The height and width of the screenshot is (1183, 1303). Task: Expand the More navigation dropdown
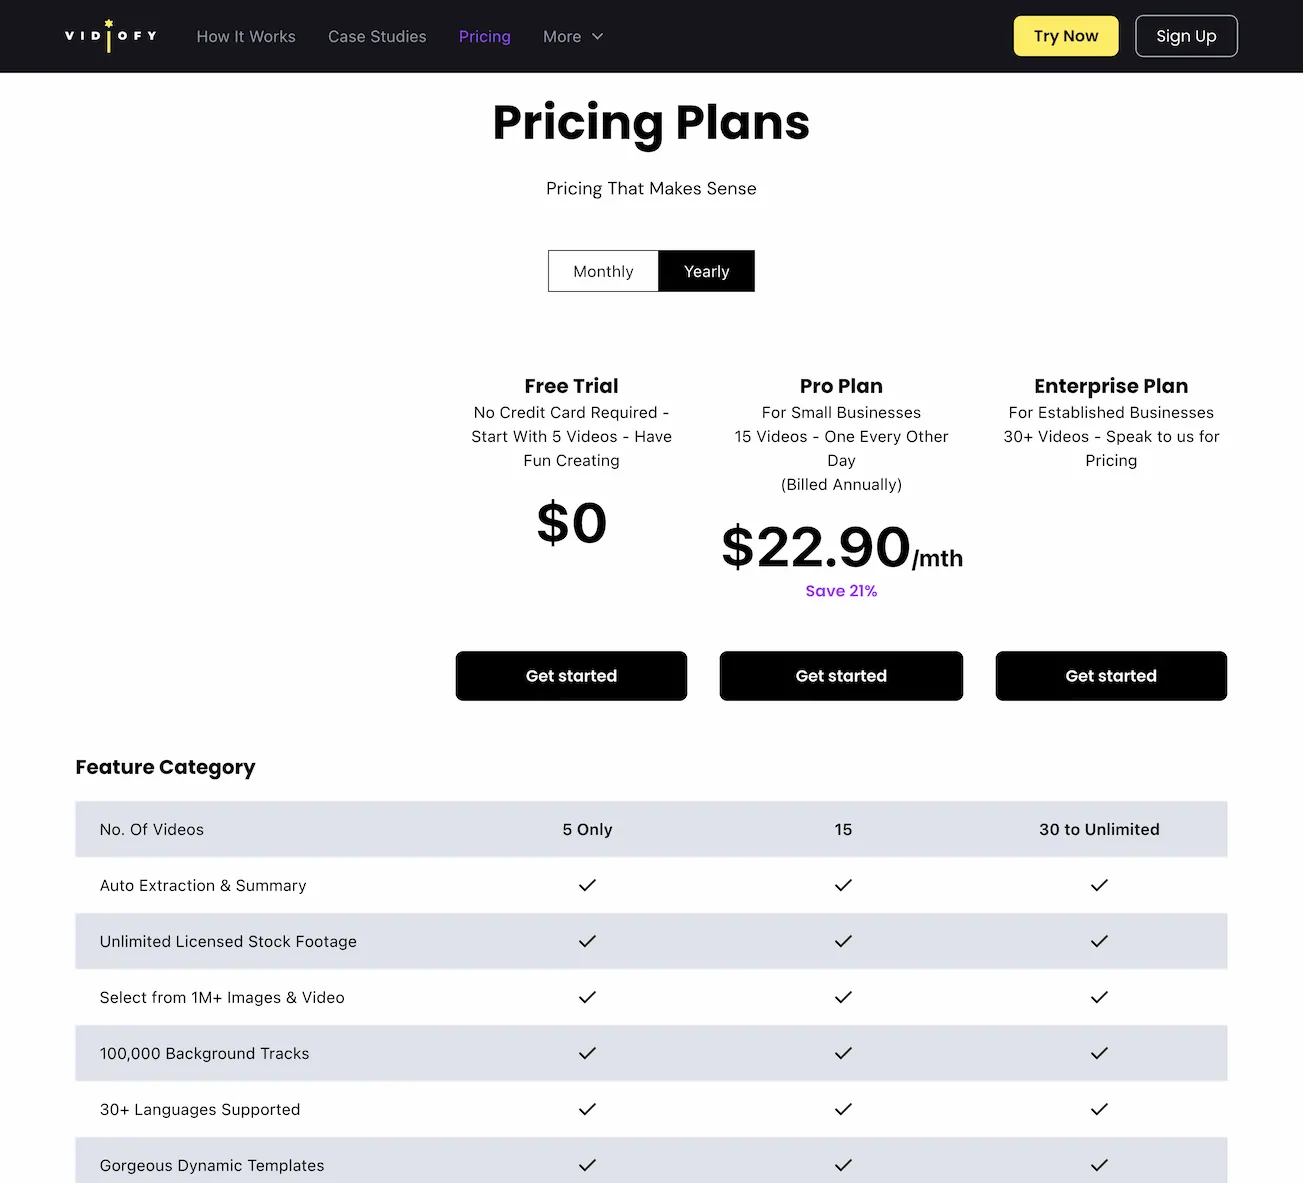572,36
